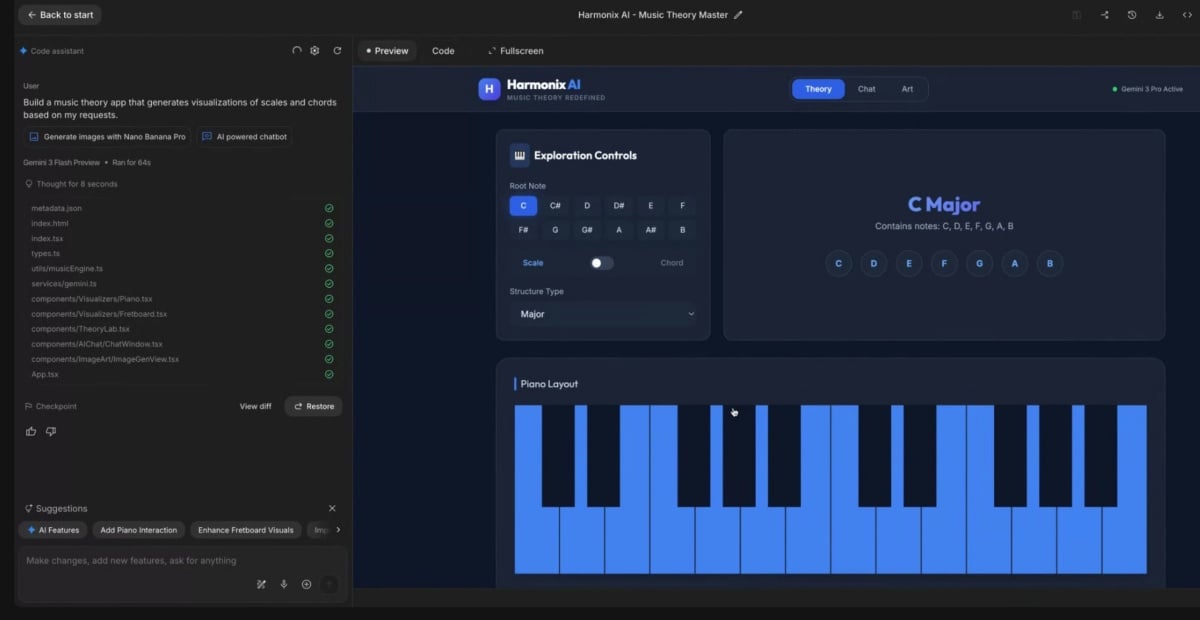Thumbs up the generated checkpoint
This screenshot has width=1200, height=620.
(31, 430)
